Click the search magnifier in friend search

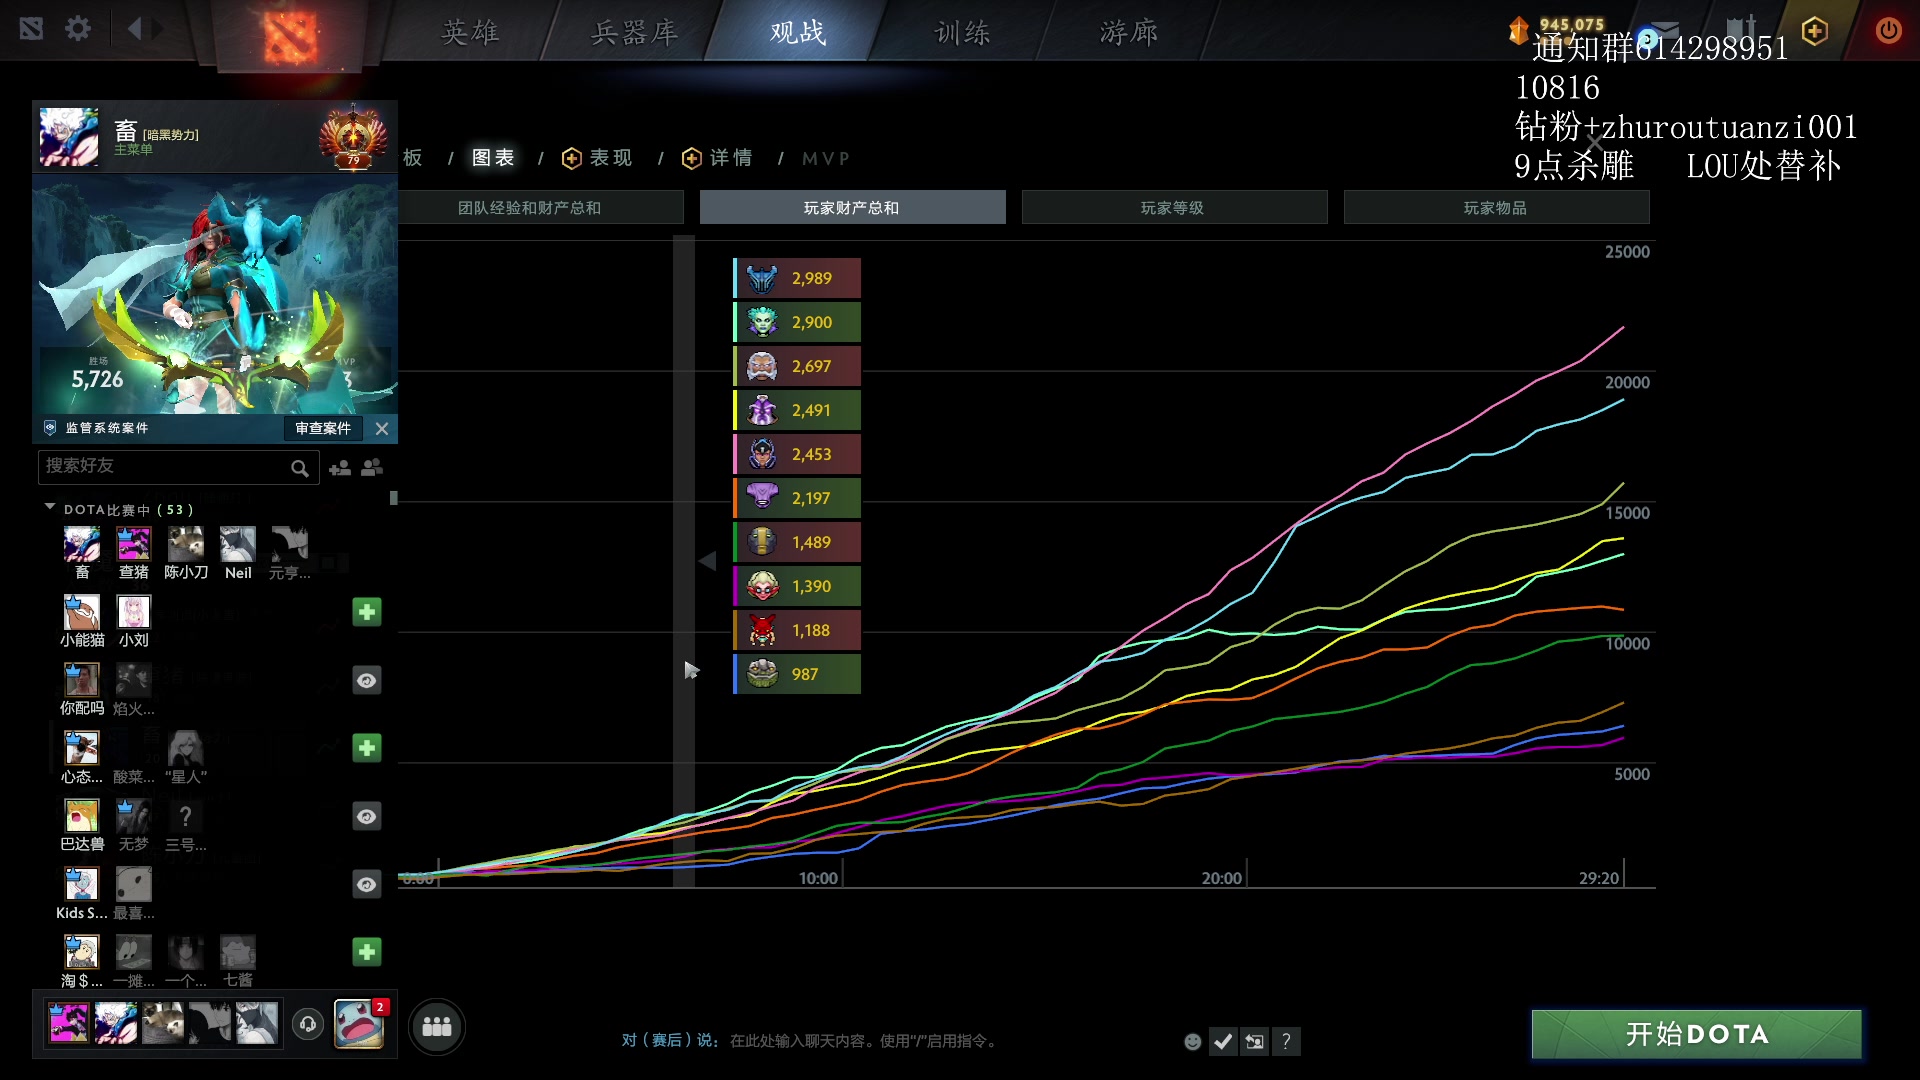(299, 467)
